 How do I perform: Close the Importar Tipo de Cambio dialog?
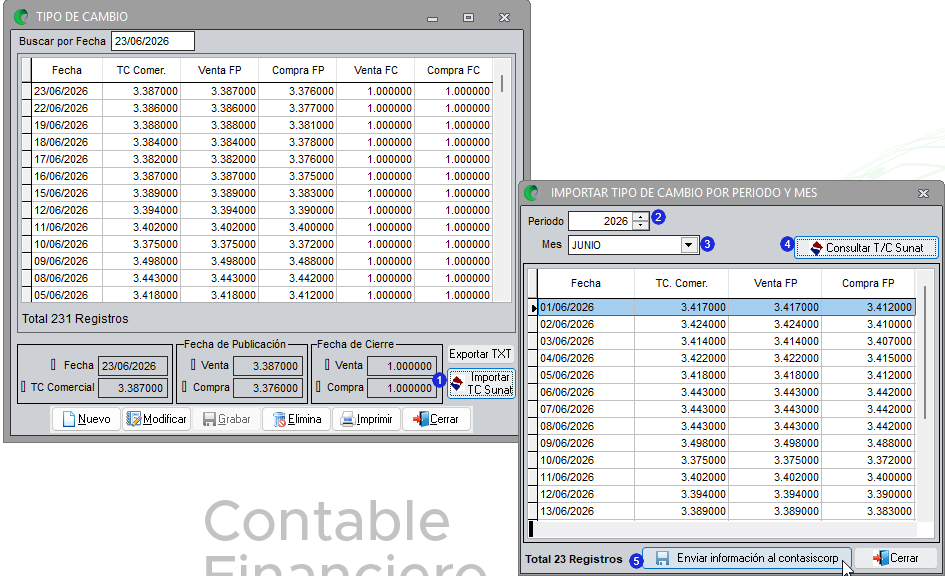[x=923, y=193]
